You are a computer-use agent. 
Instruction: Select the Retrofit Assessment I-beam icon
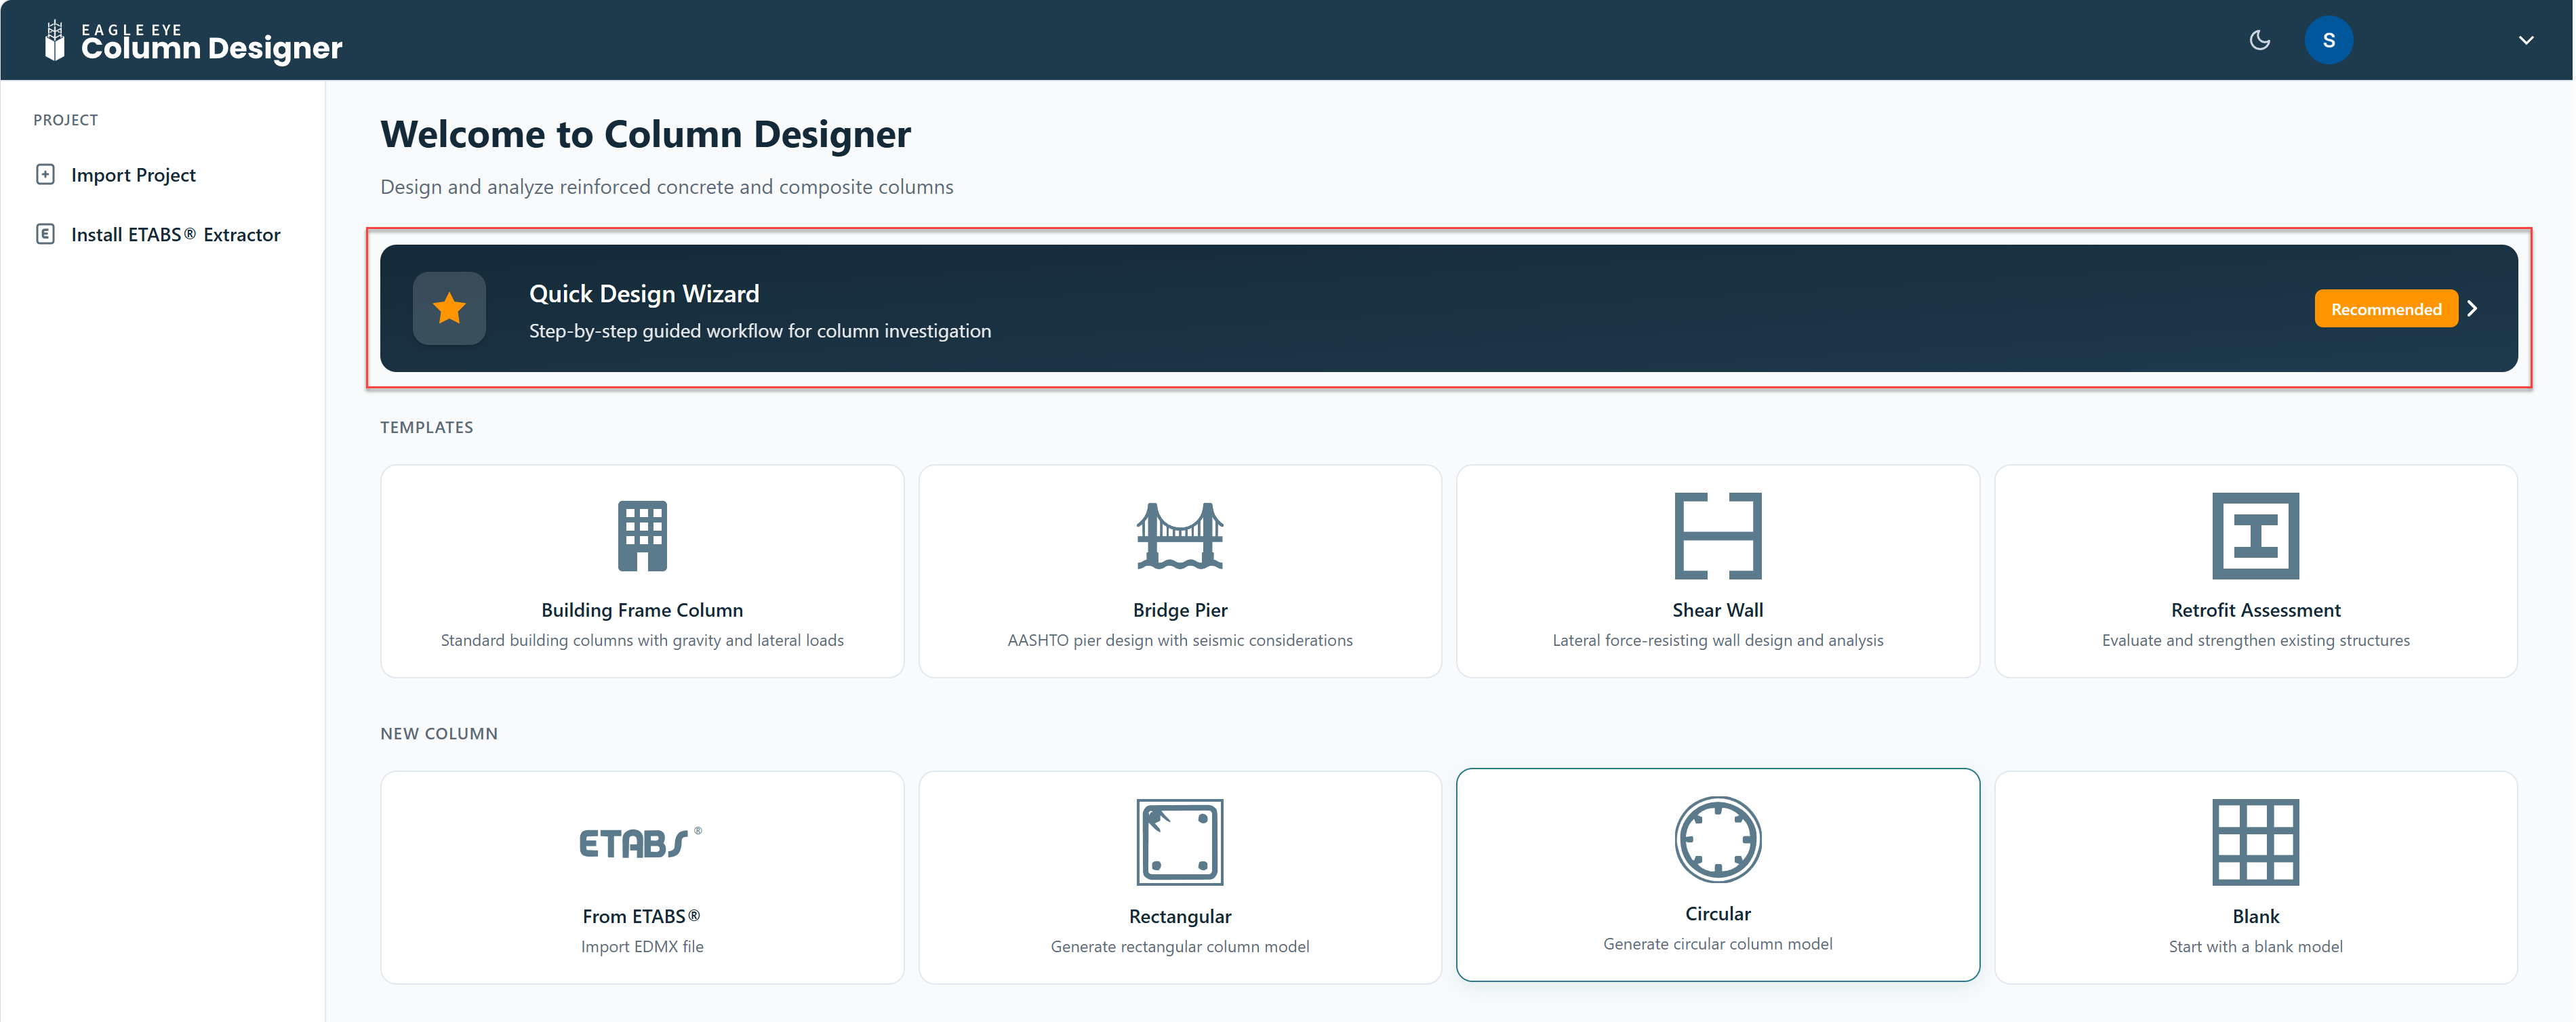pyautogui.click(x=2255, y=536)
